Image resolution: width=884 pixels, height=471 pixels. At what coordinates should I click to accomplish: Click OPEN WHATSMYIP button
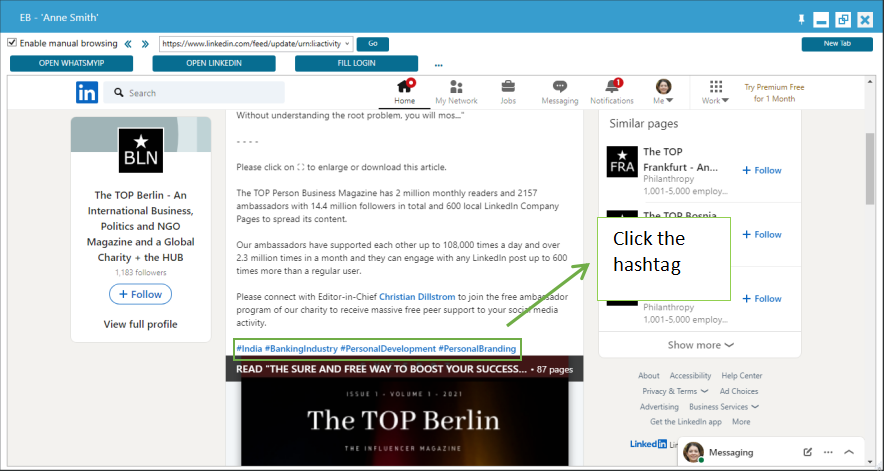click(x=72, y=63)
